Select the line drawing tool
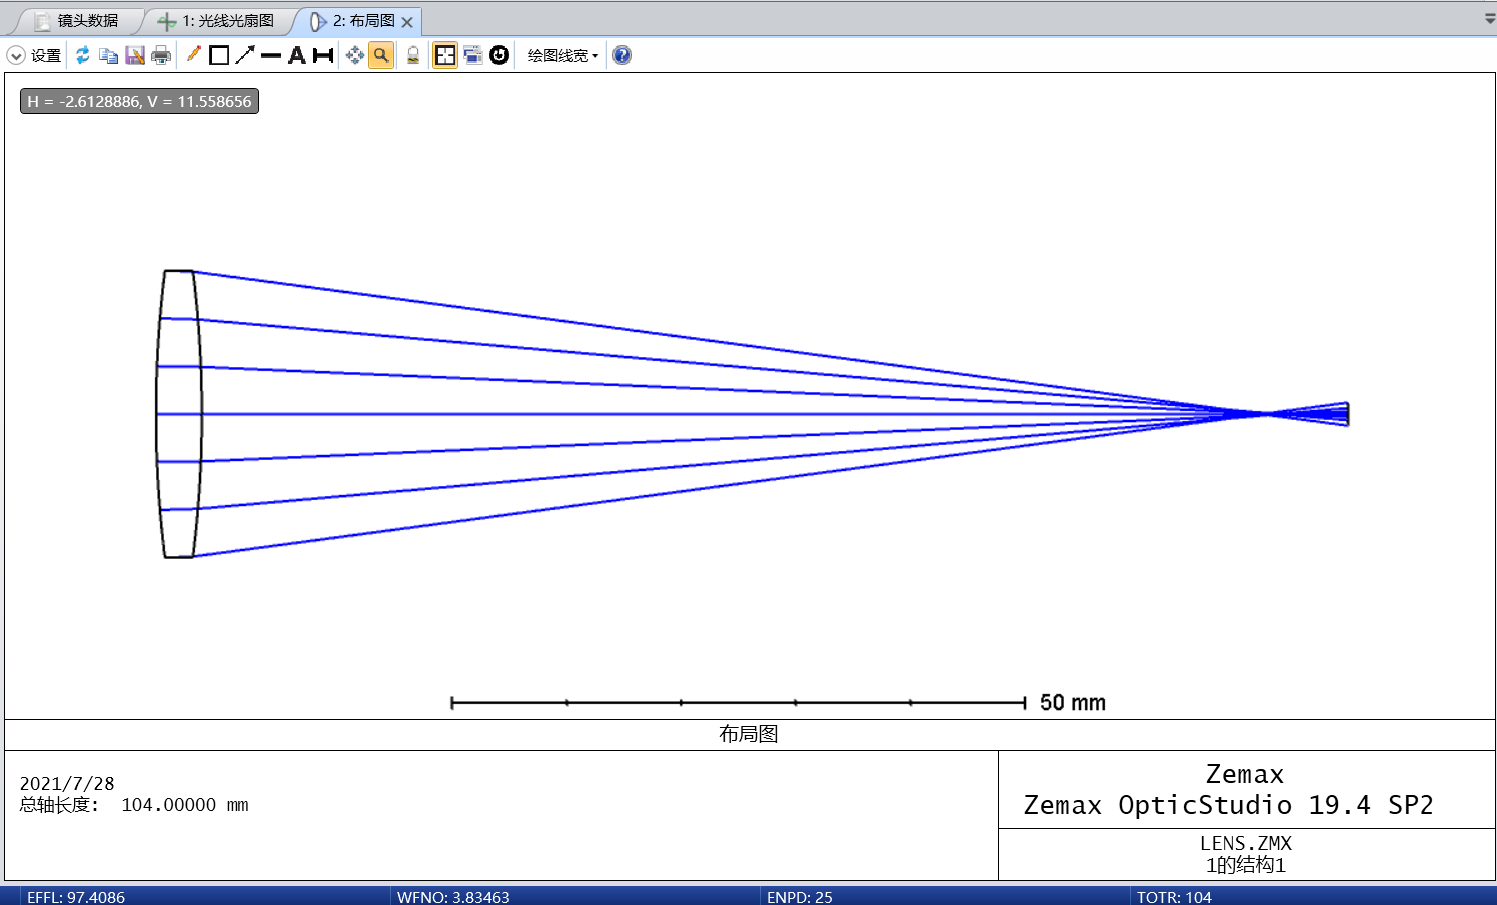This screenshot has height=905, width=1497. click(x=271, y=55)
